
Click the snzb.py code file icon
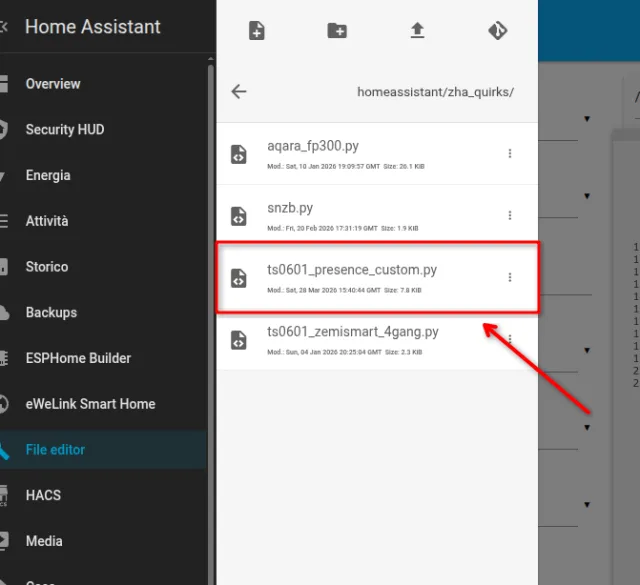point(238,216)
